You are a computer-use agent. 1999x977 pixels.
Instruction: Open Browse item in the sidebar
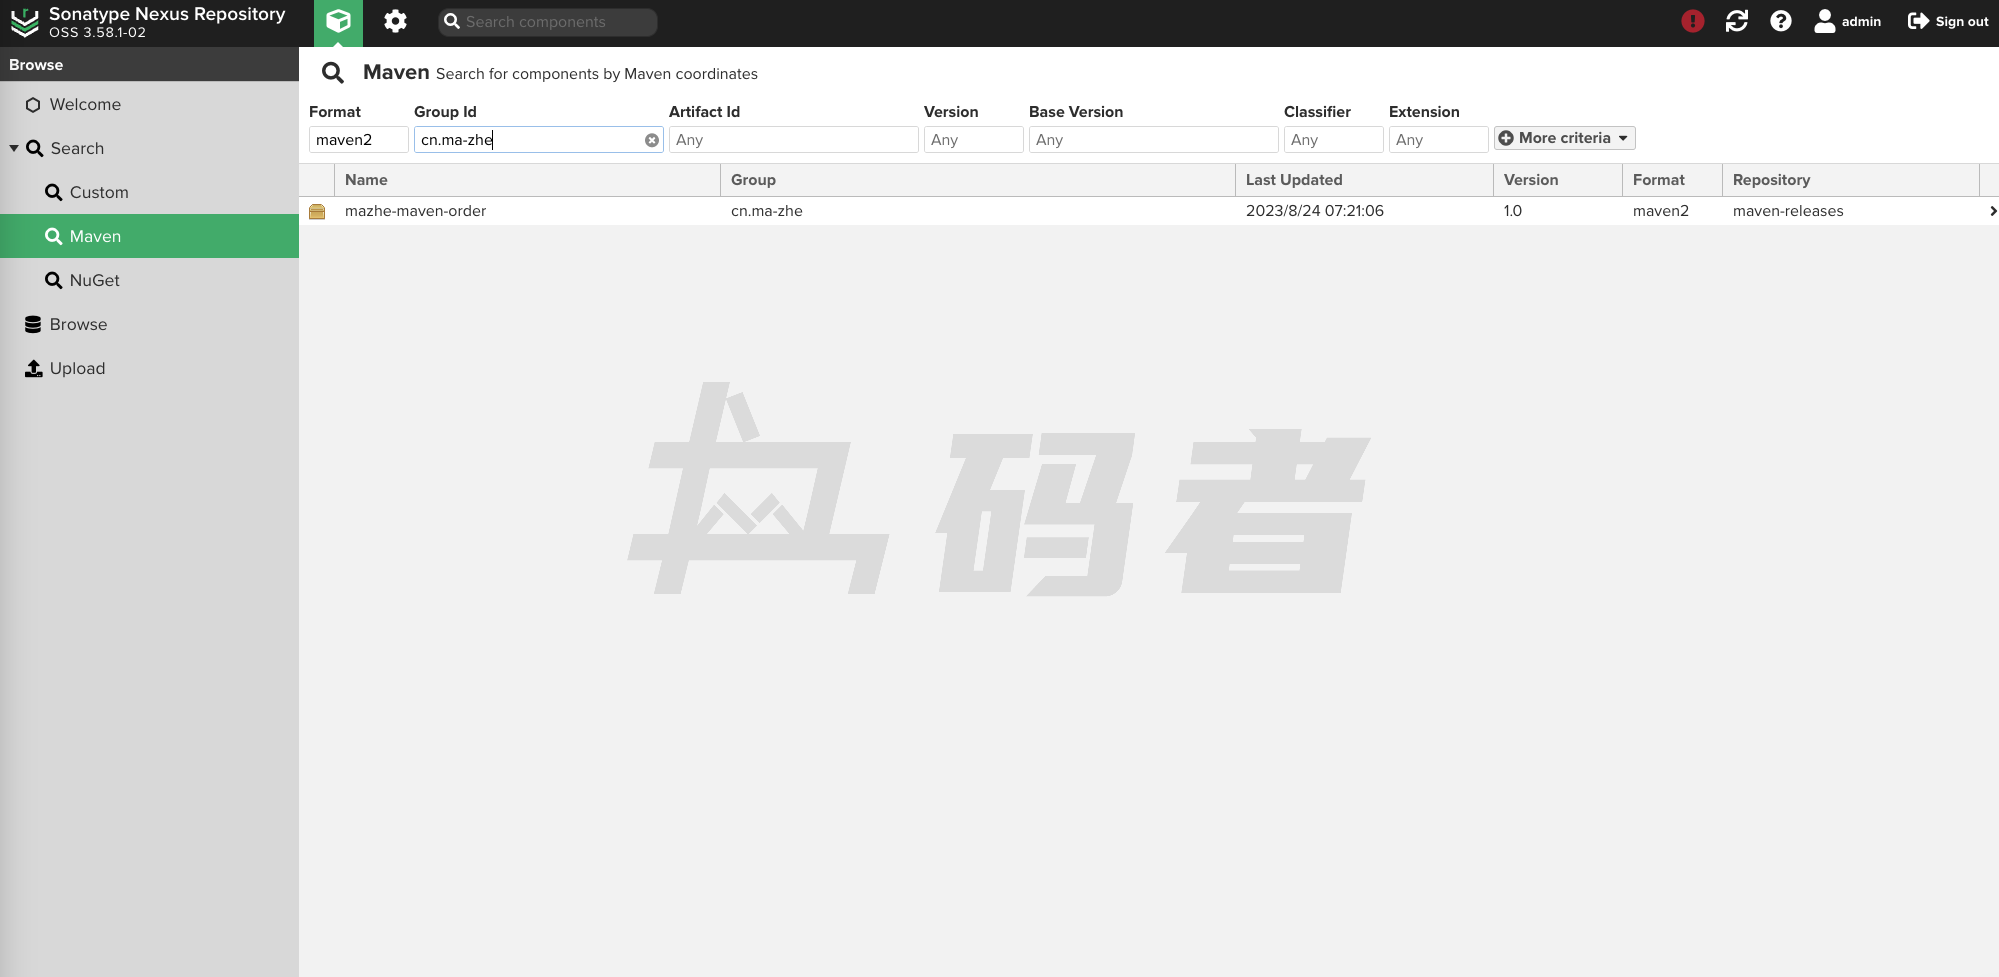pyautogui.click(x=78, y=324)
